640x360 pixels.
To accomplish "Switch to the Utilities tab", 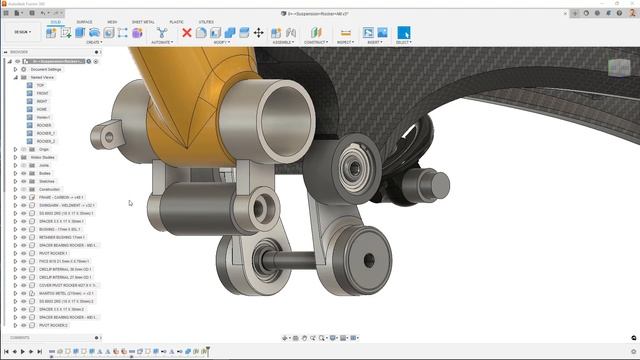I will click(x=206, y=22).
